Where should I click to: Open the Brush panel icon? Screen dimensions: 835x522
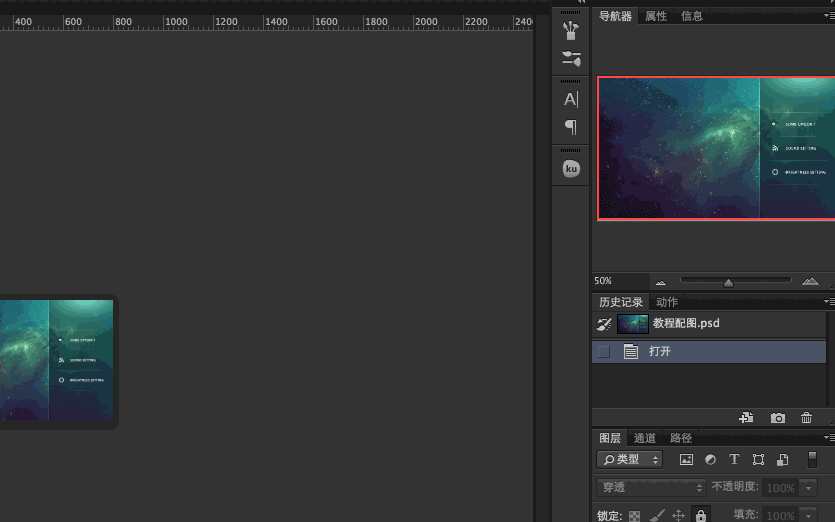click(571, 30)
